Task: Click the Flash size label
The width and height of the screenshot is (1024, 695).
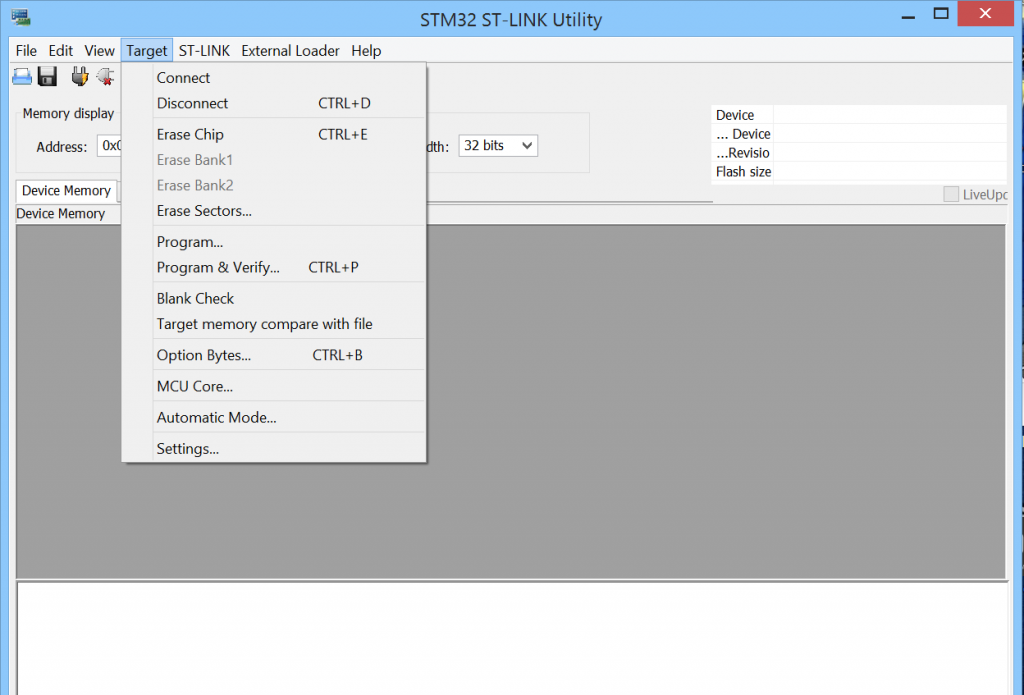Action: pyautogui.click(x=743, y=172)
